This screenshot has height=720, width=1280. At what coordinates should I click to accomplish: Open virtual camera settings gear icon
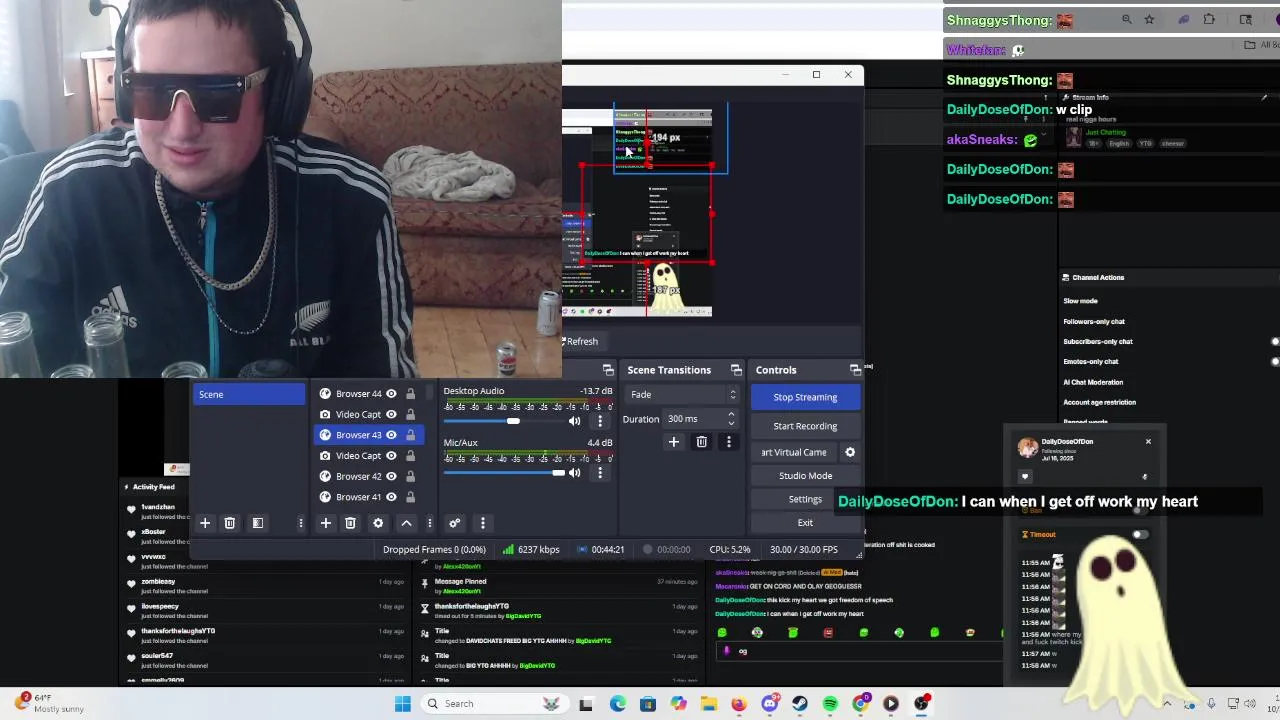pyautogui.click(x=850, y=452)
